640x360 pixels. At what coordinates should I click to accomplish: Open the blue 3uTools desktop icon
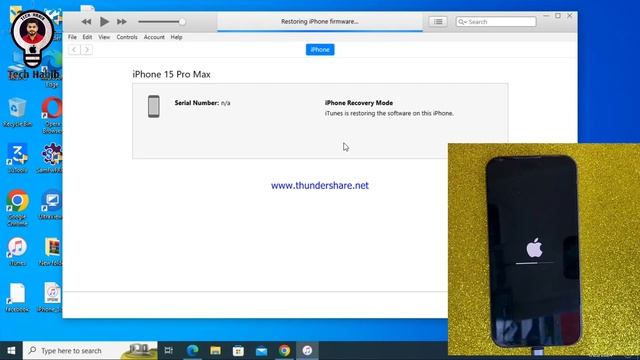click(x=17, y=159)
